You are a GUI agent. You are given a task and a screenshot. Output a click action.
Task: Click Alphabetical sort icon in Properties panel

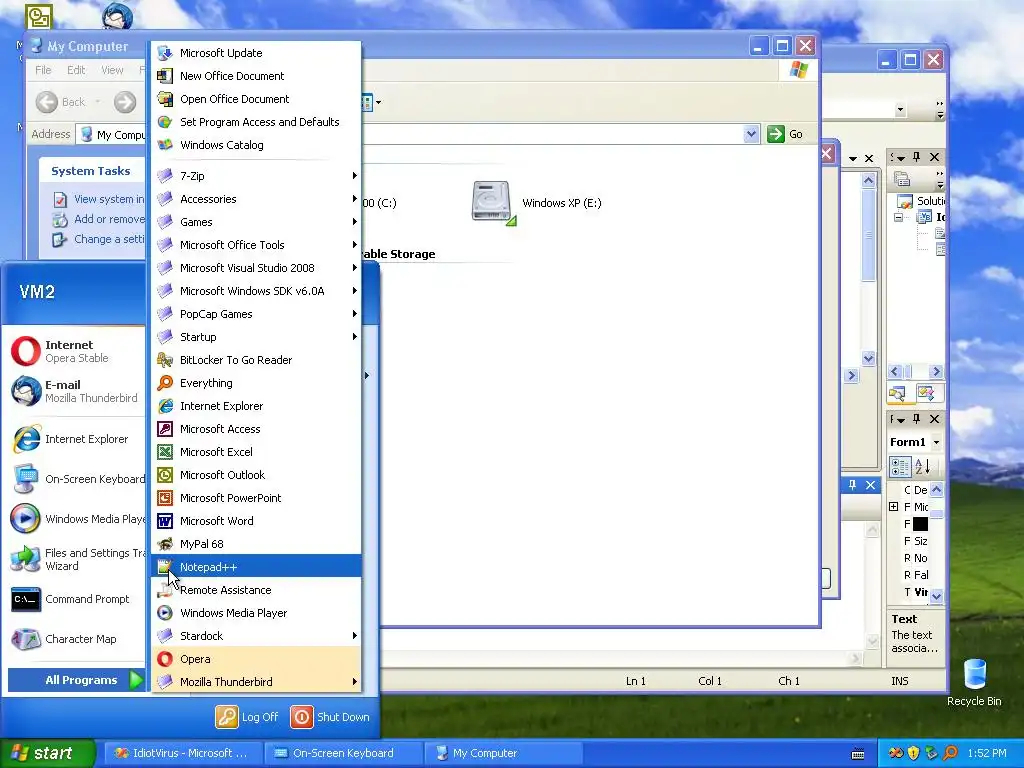pyautogui.click(x=923, y=466)
